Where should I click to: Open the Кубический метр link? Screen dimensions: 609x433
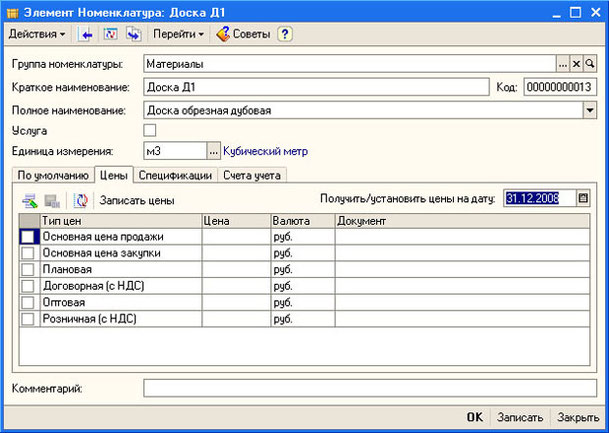click(x=266, y=152)
